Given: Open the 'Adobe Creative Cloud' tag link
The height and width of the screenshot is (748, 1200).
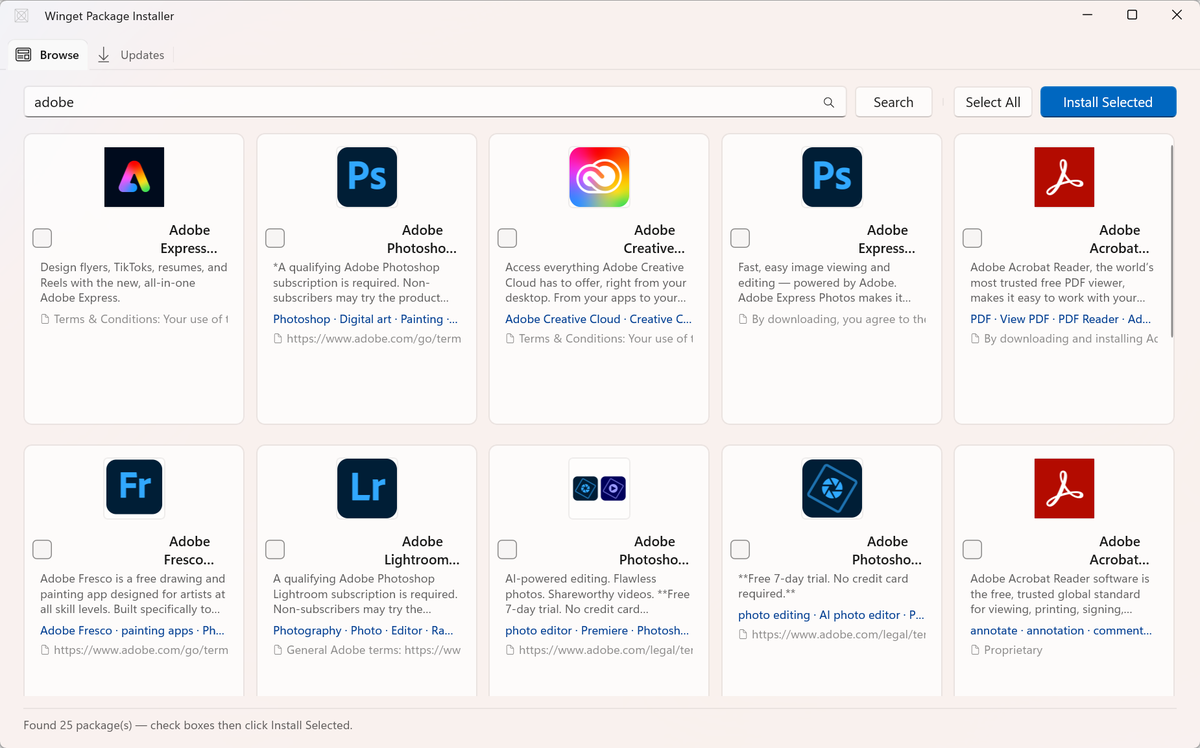Looking at the screenshot, I should (x=563, y=319).
